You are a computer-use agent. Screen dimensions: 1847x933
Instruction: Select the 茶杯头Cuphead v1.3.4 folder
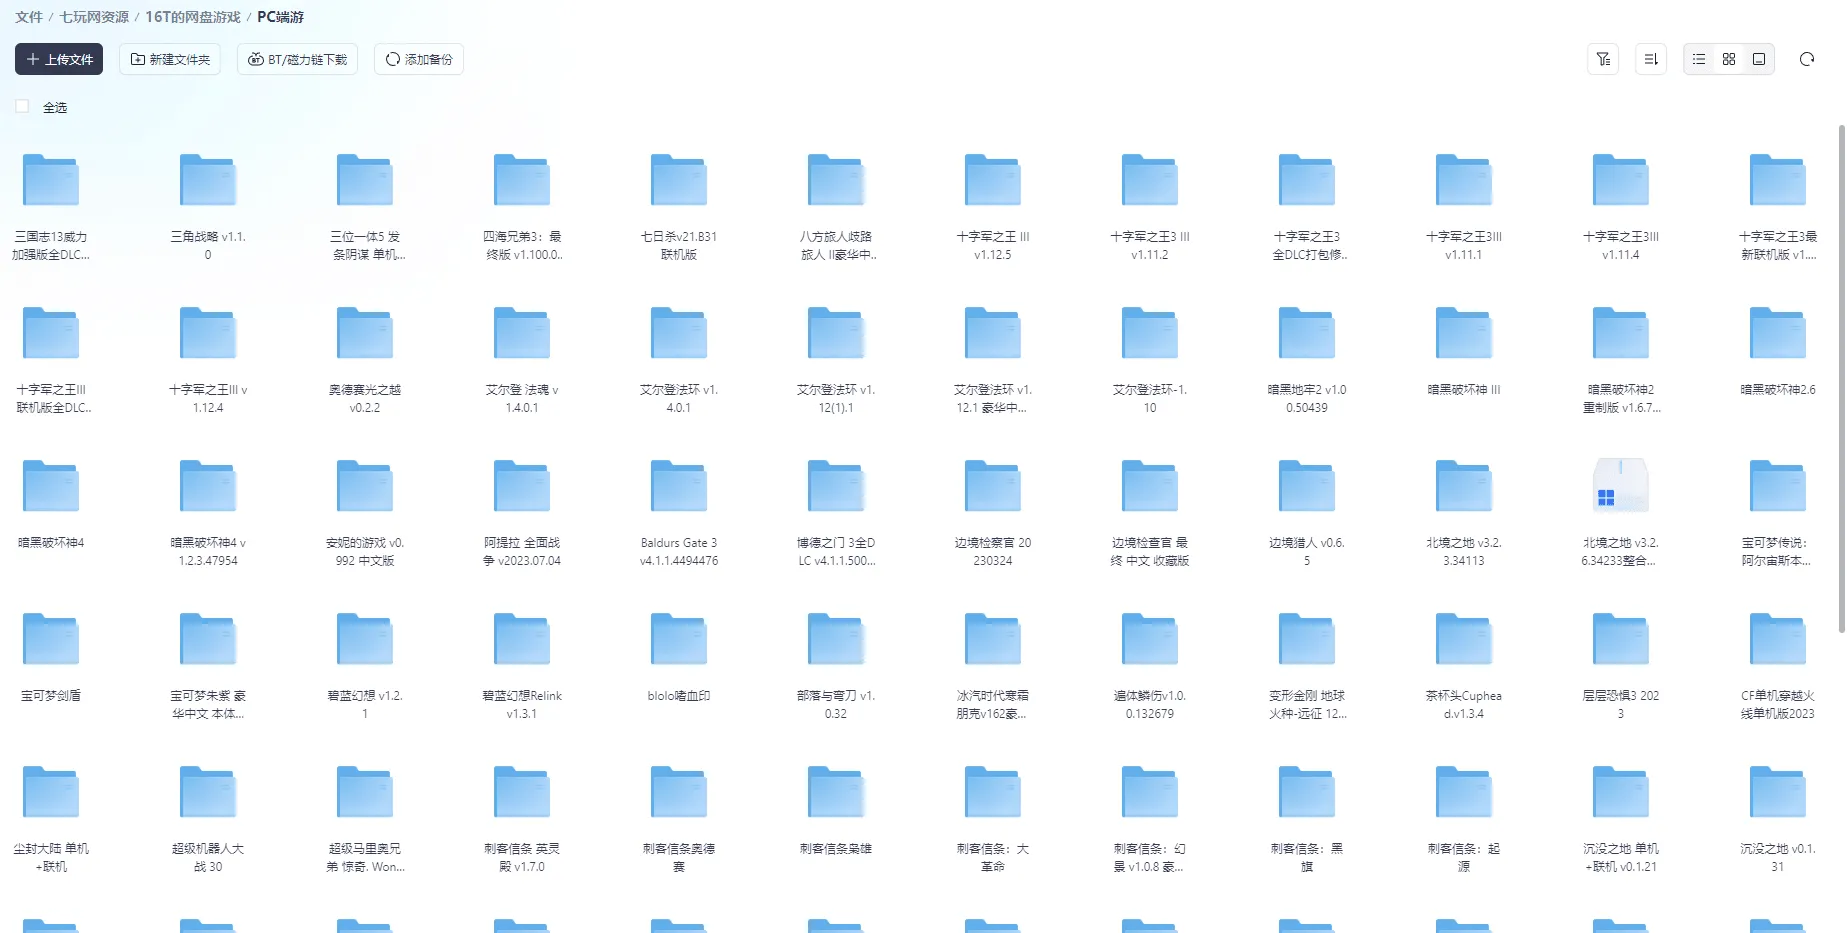point(1463,665)
